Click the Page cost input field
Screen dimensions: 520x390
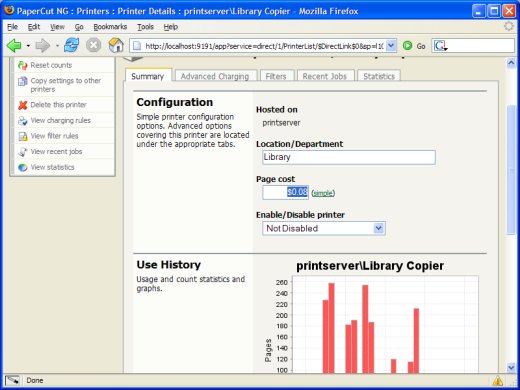click(x=285, y=192)
